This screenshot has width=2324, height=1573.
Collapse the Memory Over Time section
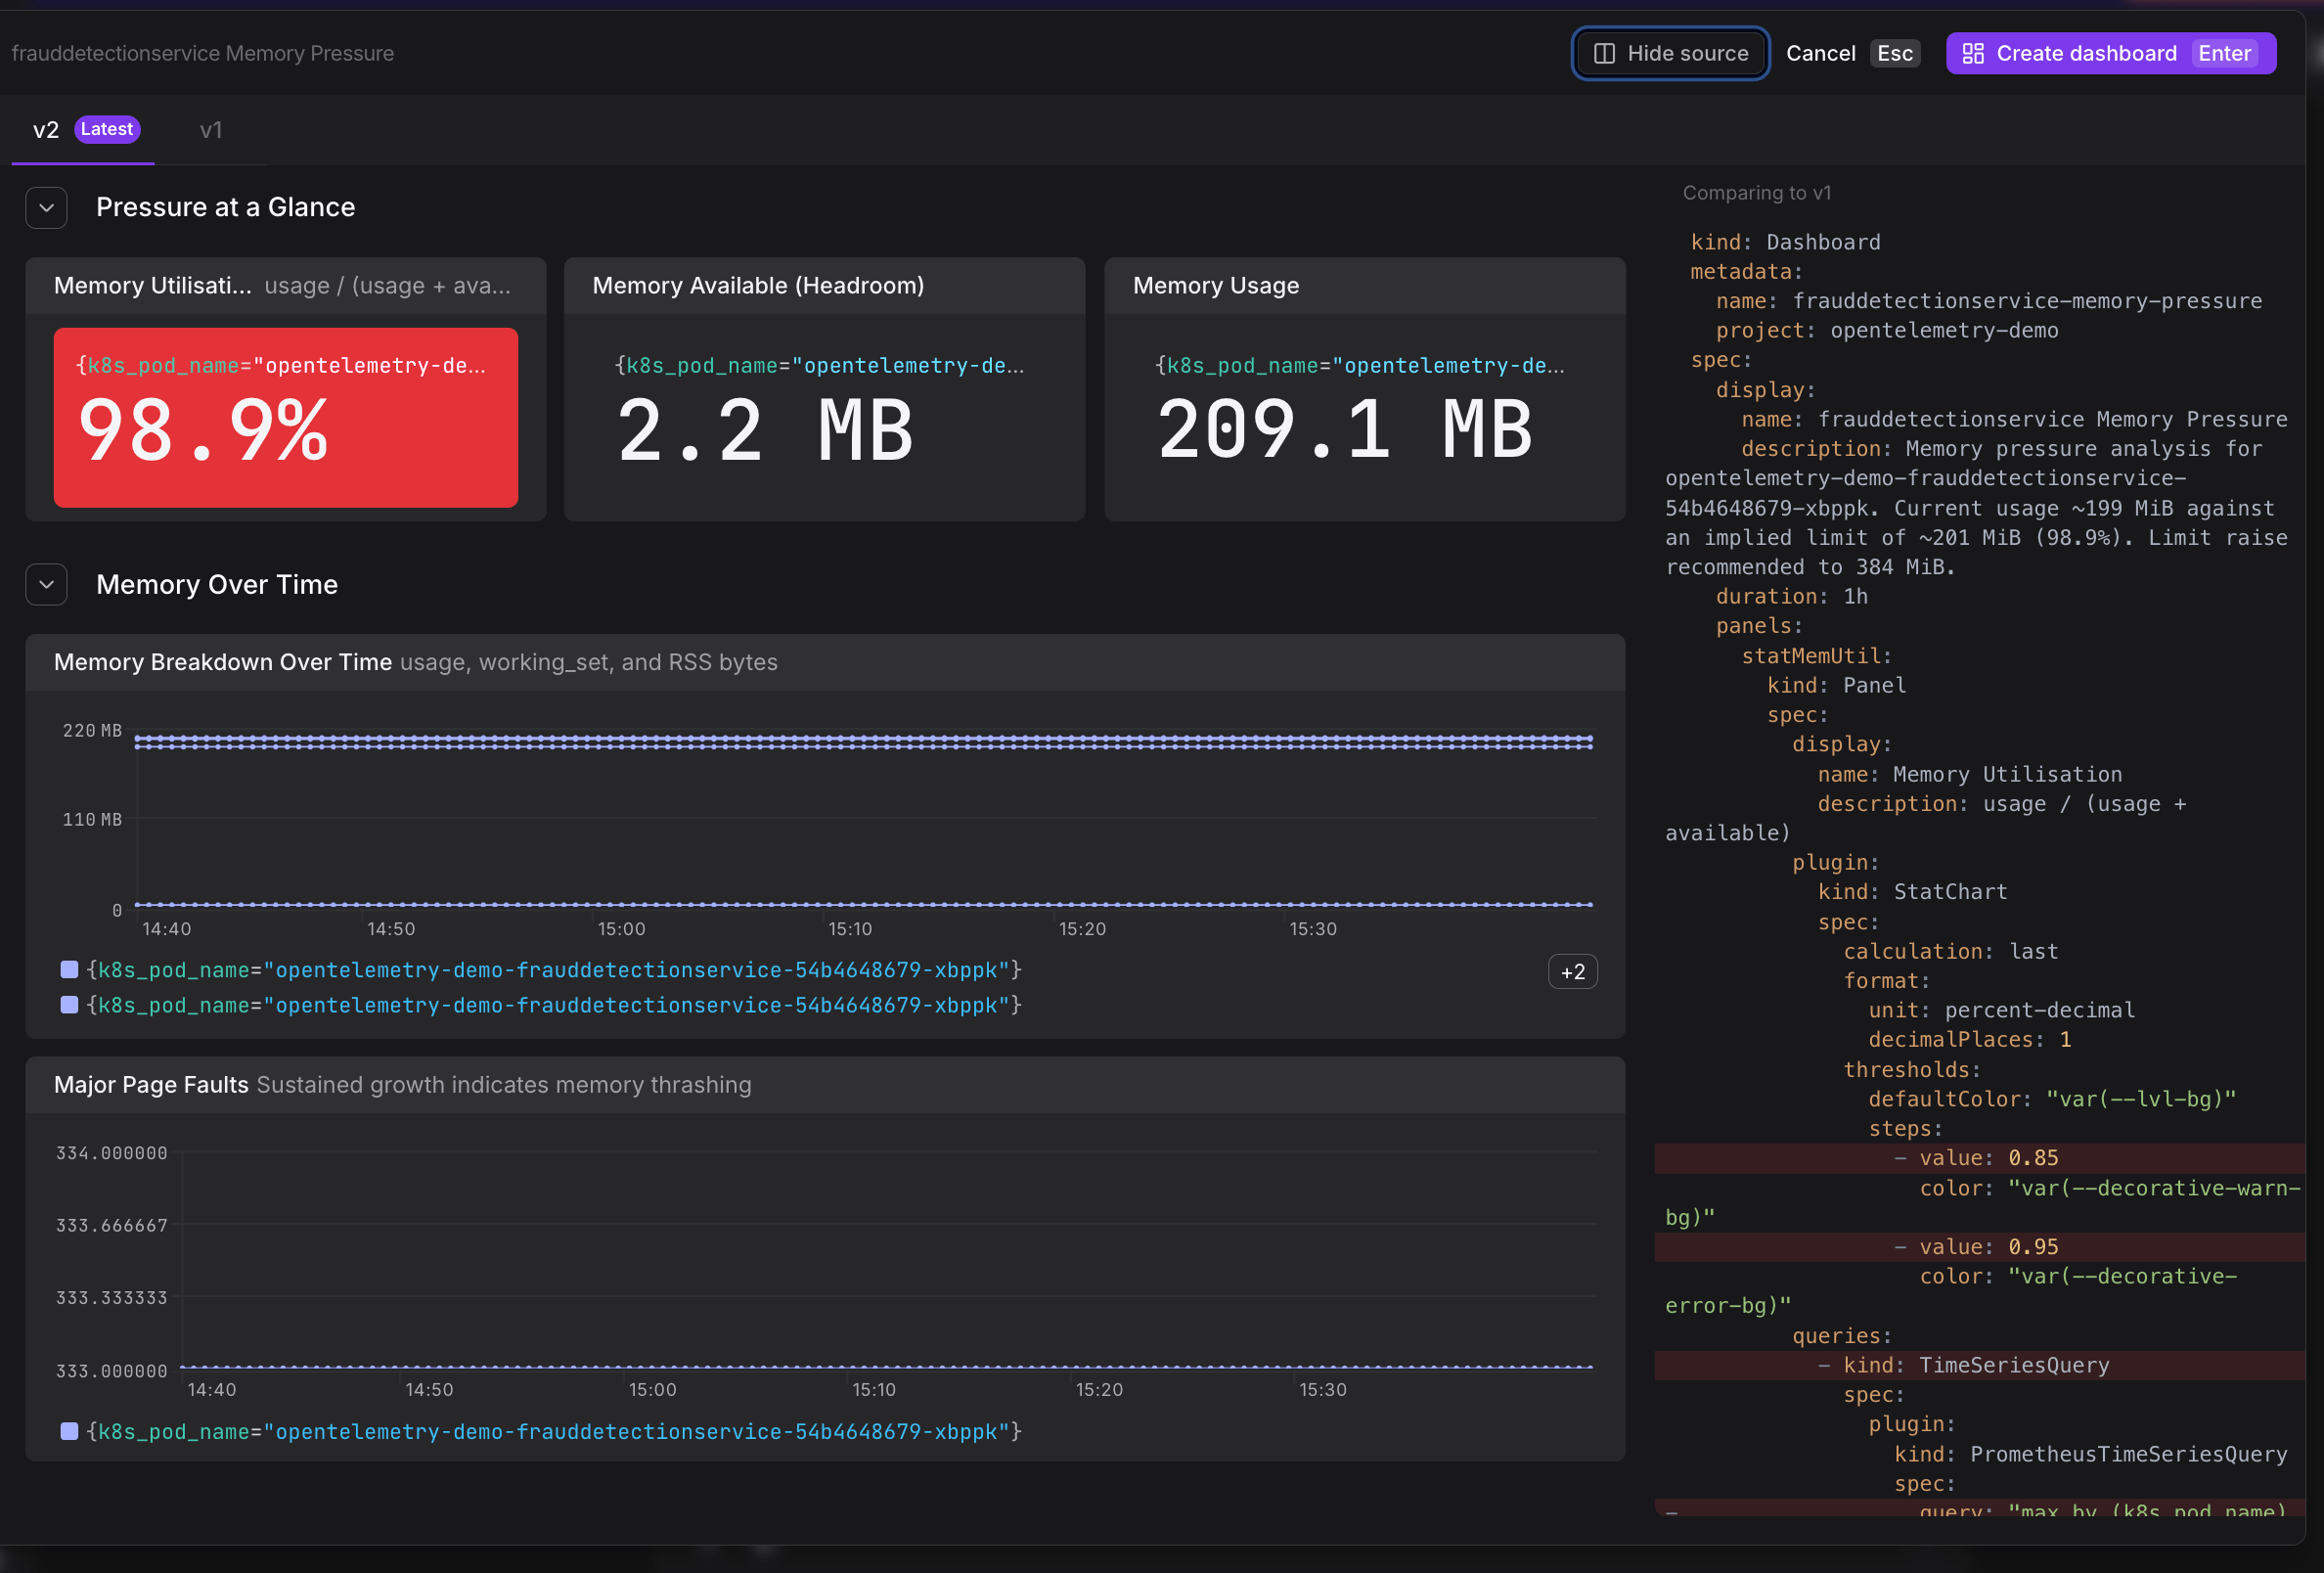click(46, 584)
